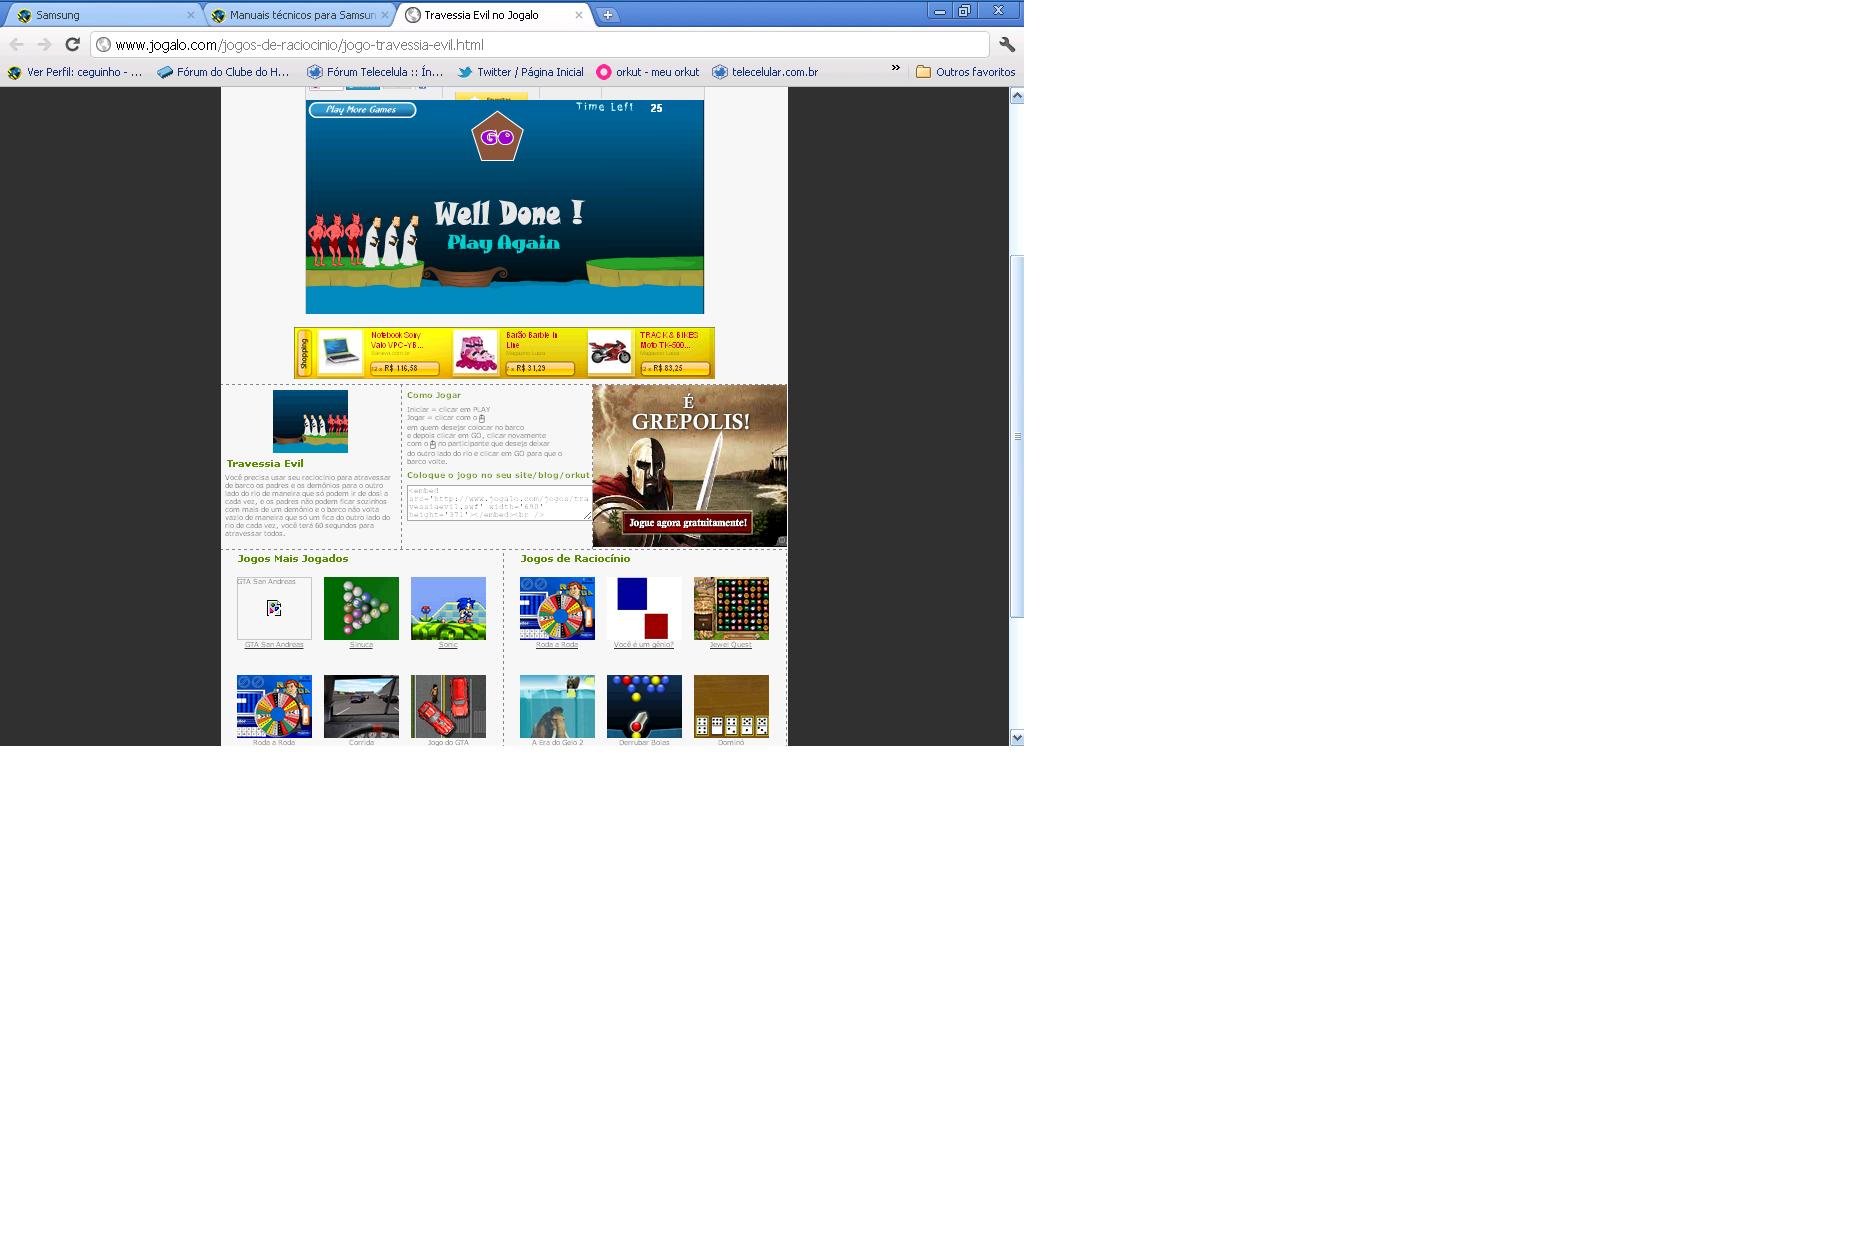The height and width of the screenshot is (1251, 1875).
Task: Reload the page with the refresh icon
Action: (72, 44)
